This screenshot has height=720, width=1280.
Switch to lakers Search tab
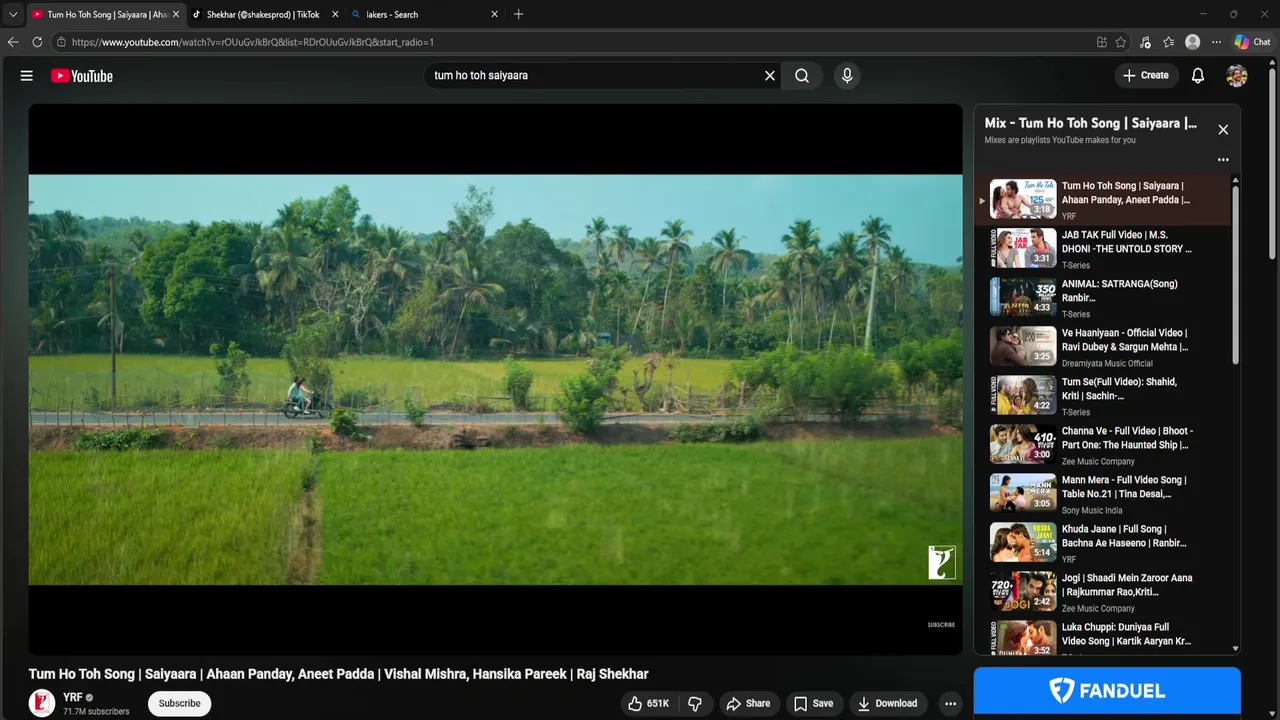point(424,15)
